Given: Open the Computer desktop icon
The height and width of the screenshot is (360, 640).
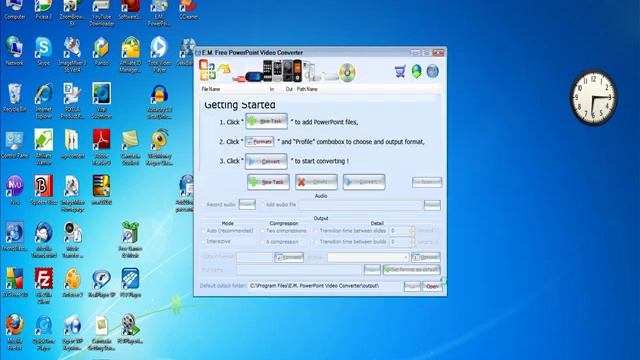Looking at the screenshot, I should 15,10.
